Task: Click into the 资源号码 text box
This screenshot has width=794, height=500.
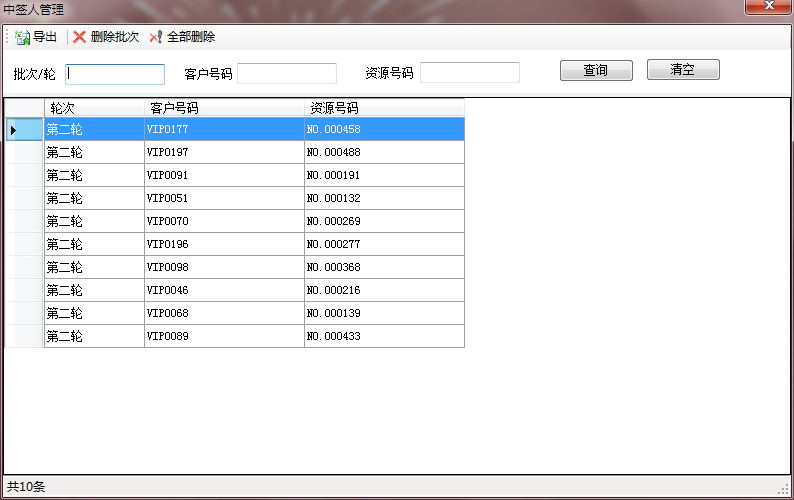Action: coord(470,74)
